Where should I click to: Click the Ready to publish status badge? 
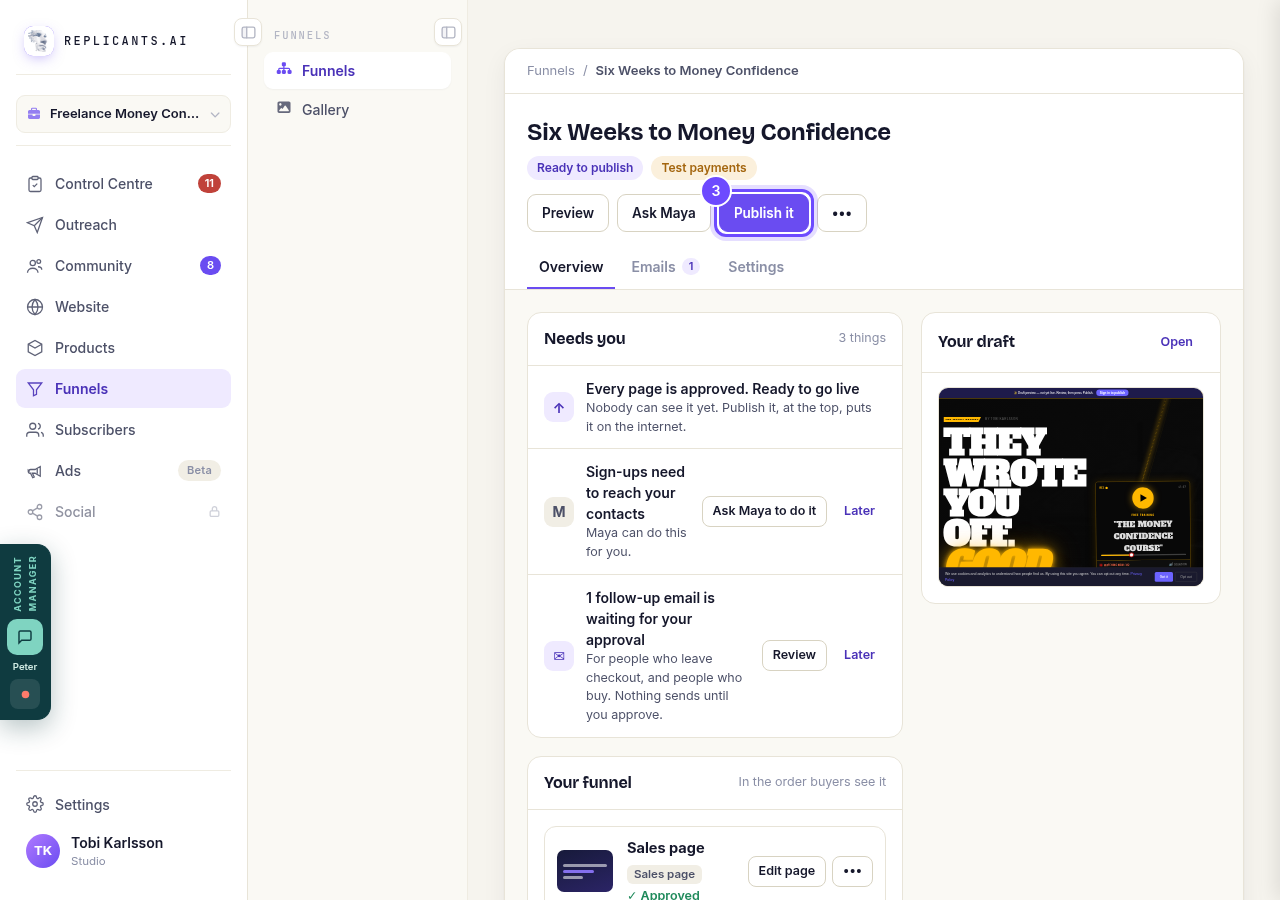585,168
